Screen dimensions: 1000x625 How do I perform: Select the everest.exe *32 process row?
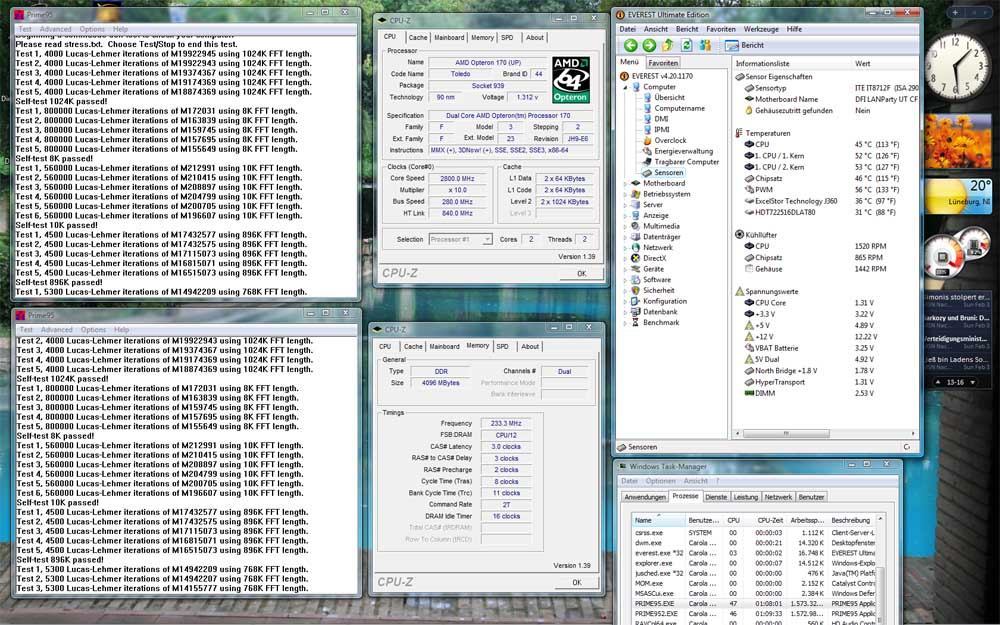click(754, 554)
